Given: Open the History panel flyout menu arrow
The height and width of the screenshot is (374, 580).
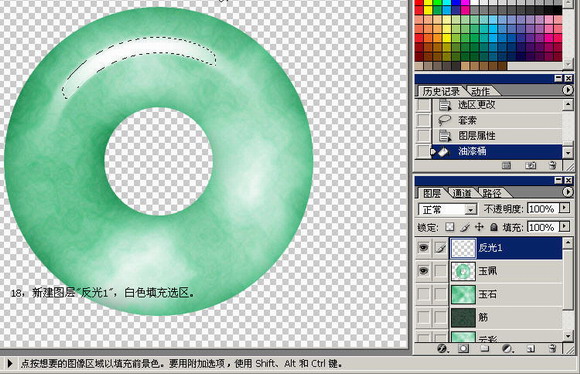Looking at the screenshot, I should [x=568, y=90].
